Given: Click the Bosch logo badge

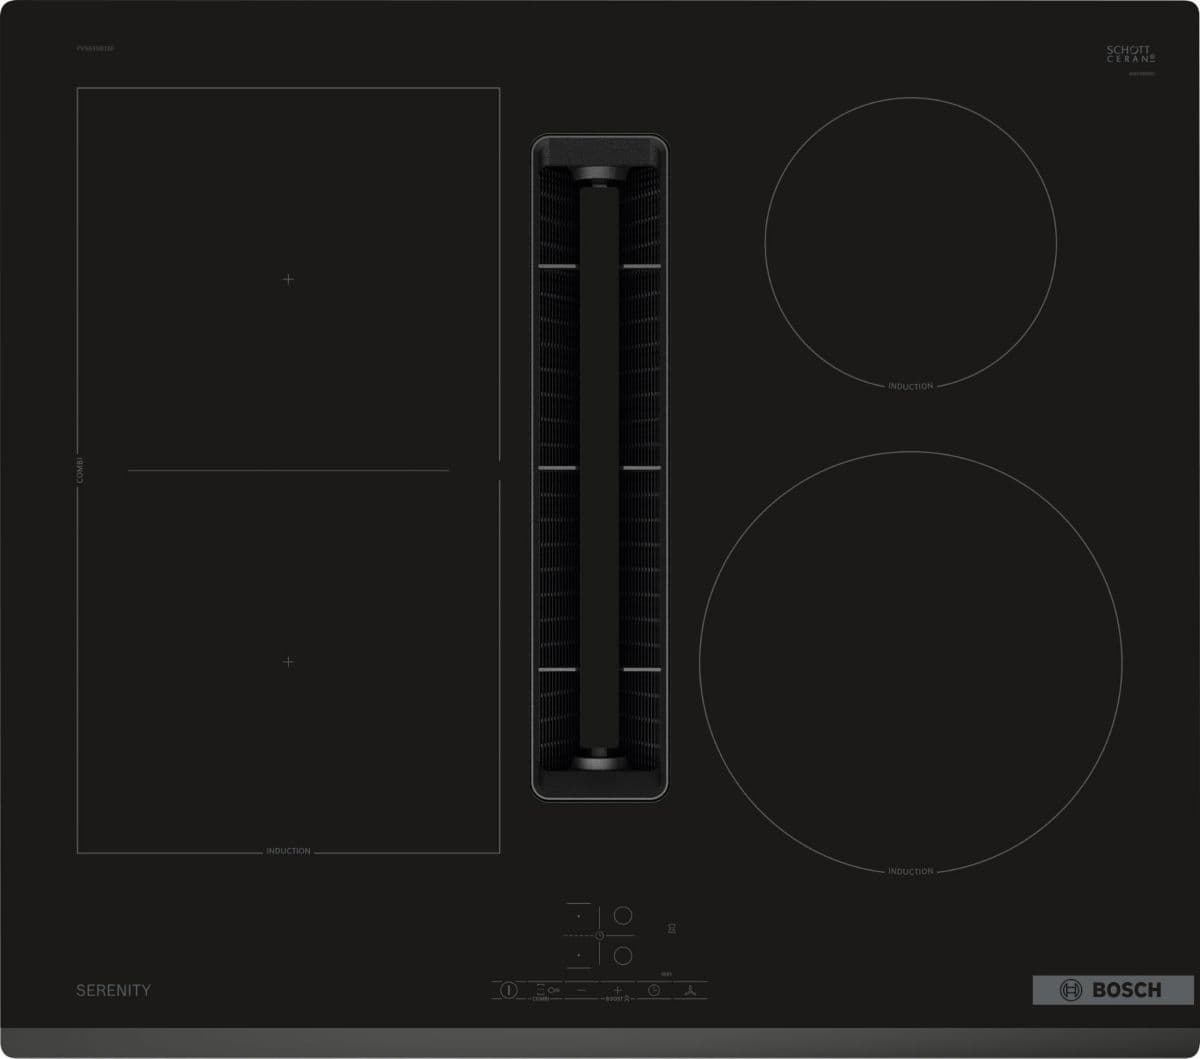Looking at the screenshot, I should coord(1099,990).
